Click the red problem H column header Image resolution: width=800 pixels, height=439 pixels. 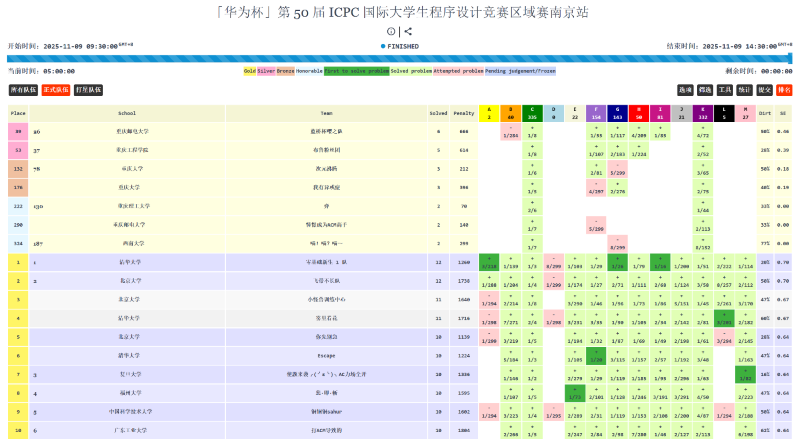(639, 113)
